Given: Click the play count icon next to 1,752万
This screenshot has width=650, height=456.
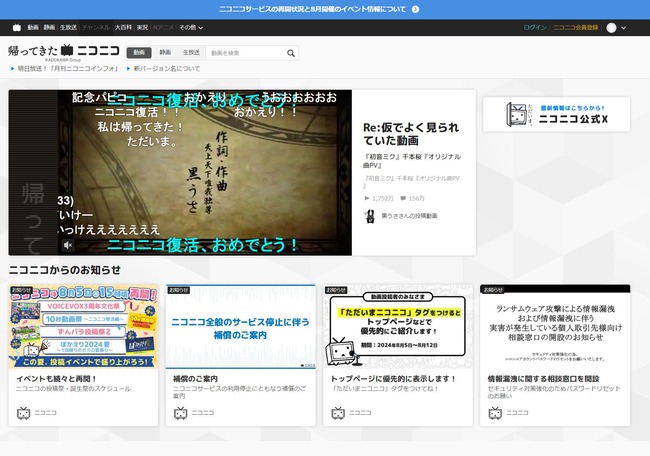Looking at the screenshot, I should pos(366,198).
